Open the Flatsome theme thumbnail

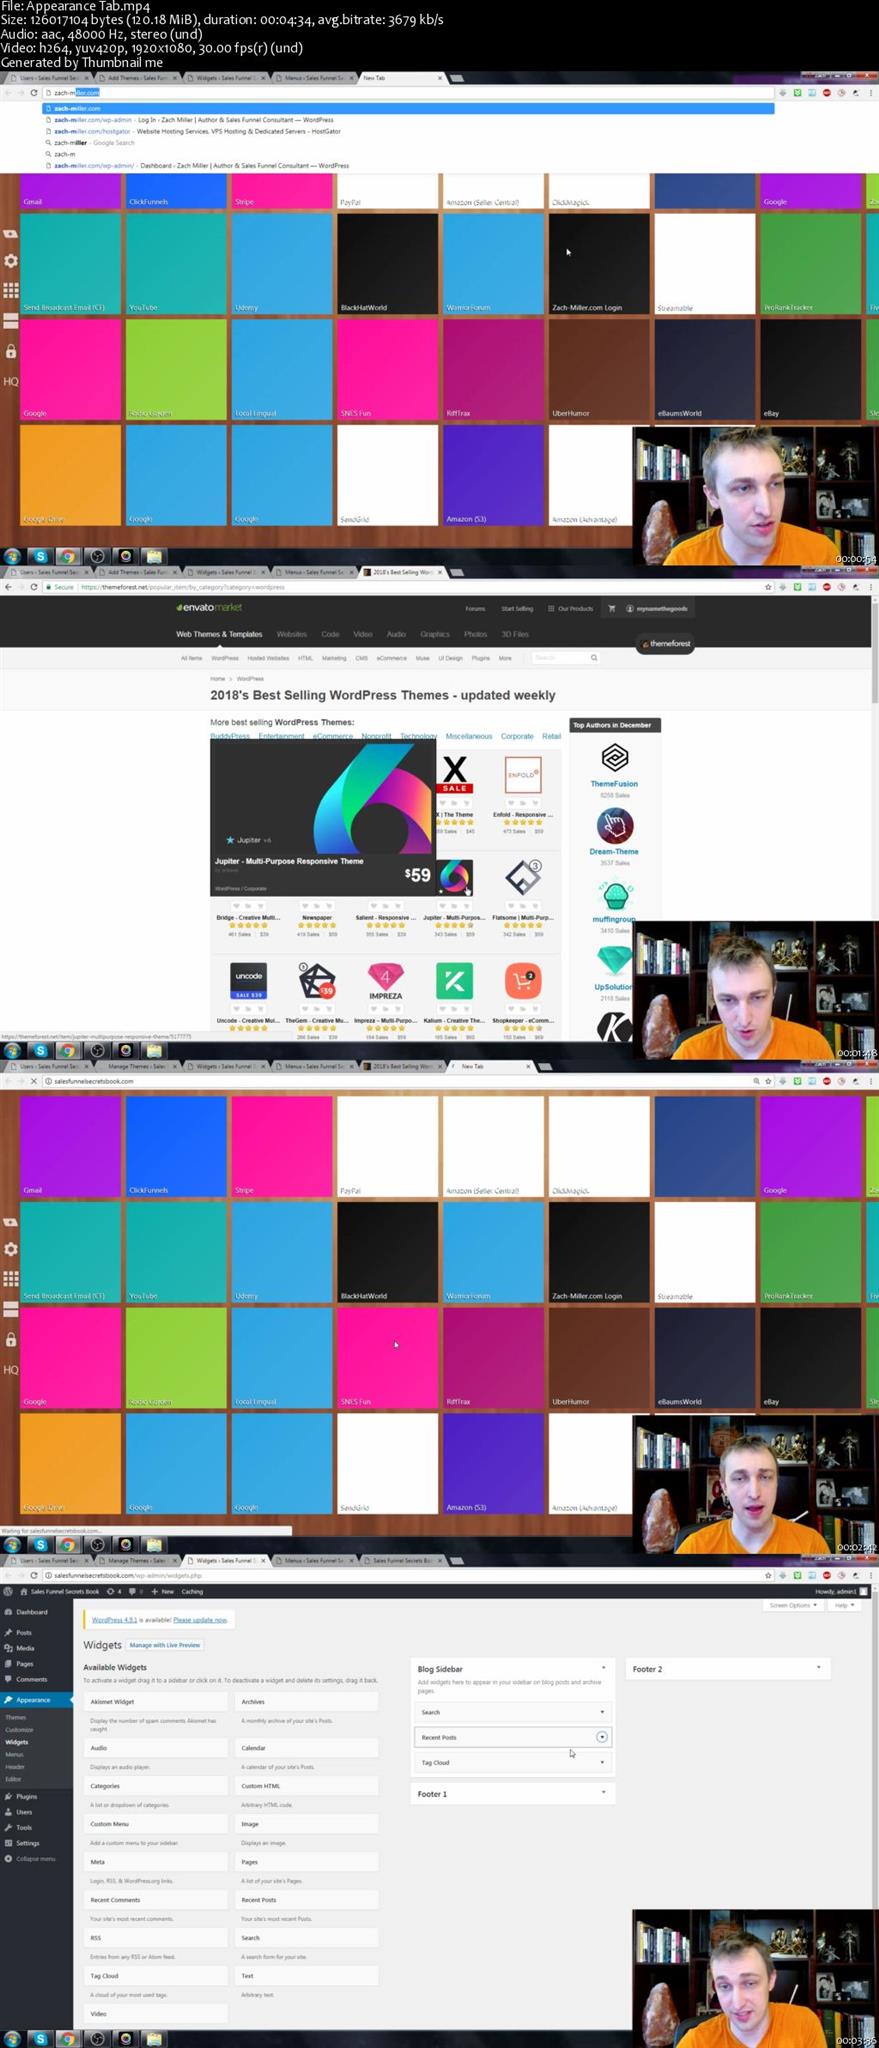pyautogui.click(x=523, y=877)
